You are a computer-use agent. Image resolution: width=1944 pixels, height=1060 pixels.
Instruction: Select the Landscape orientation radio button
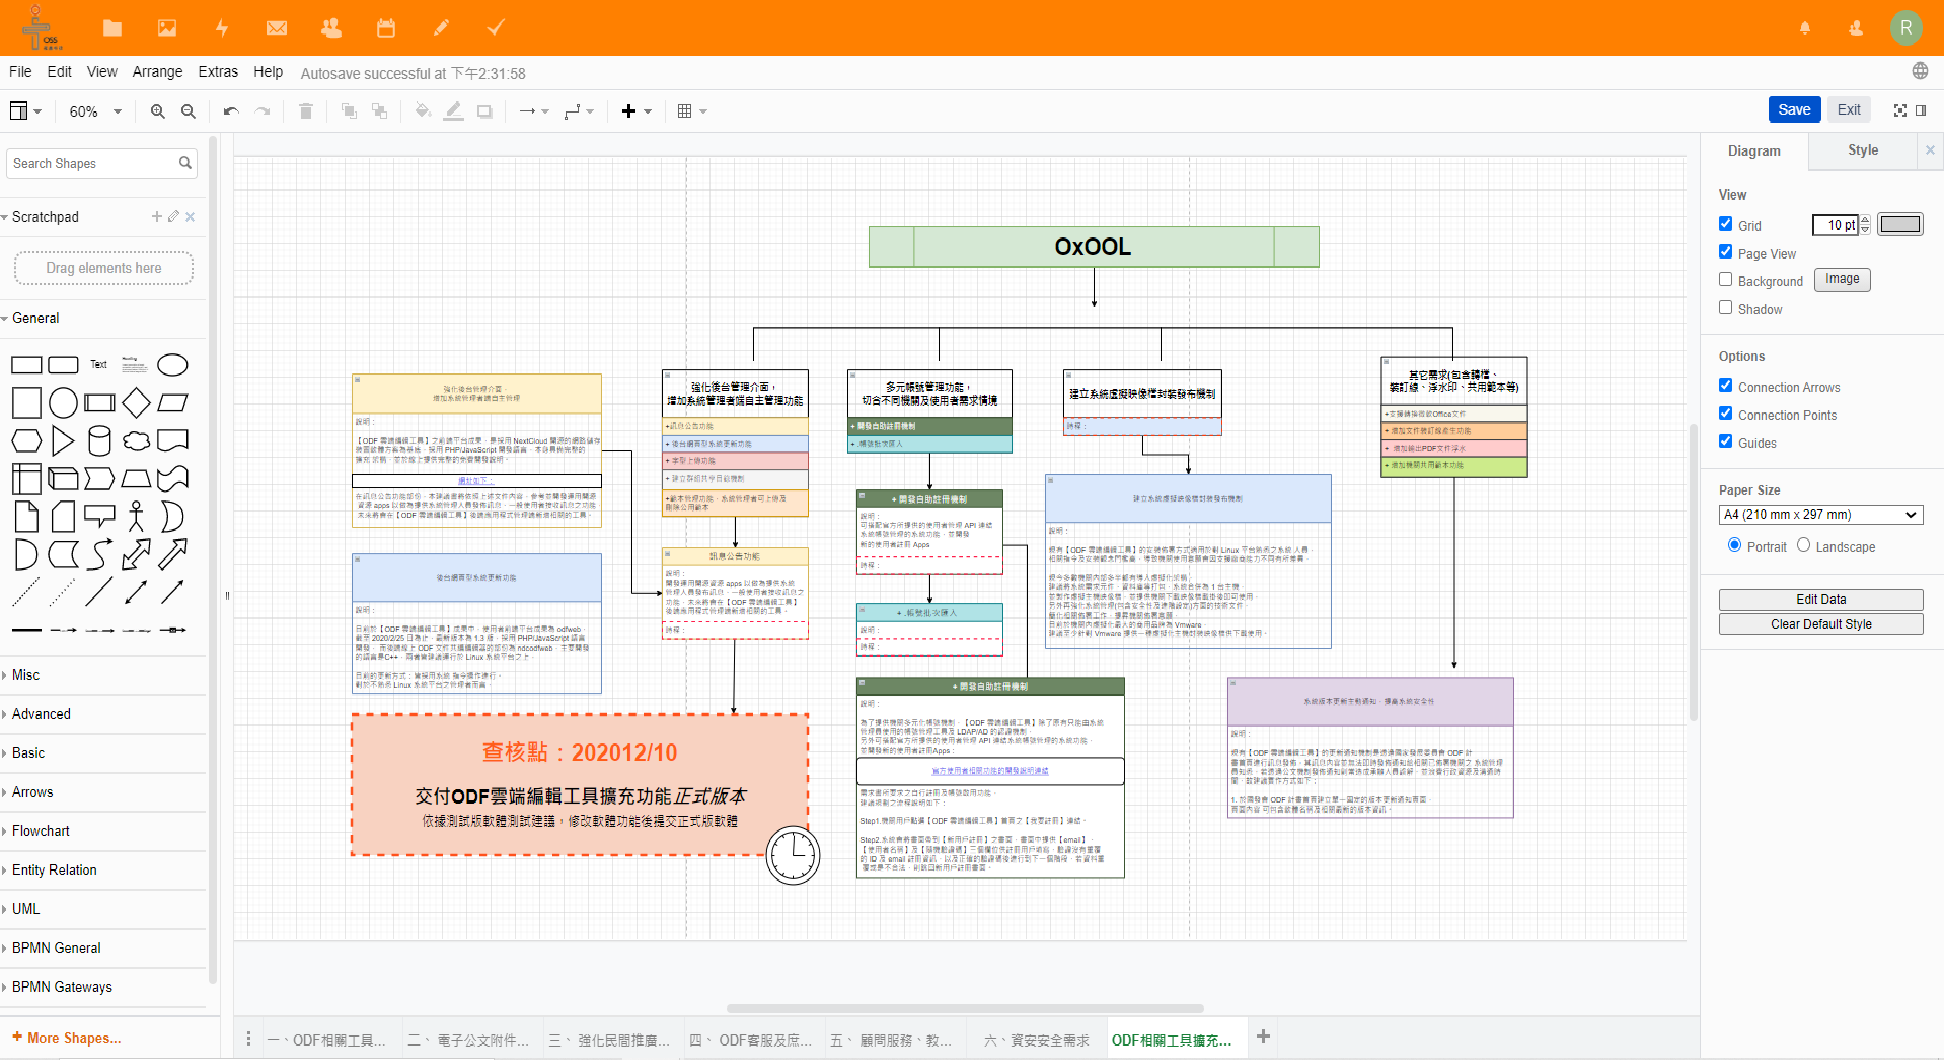tap(1804, 545)
